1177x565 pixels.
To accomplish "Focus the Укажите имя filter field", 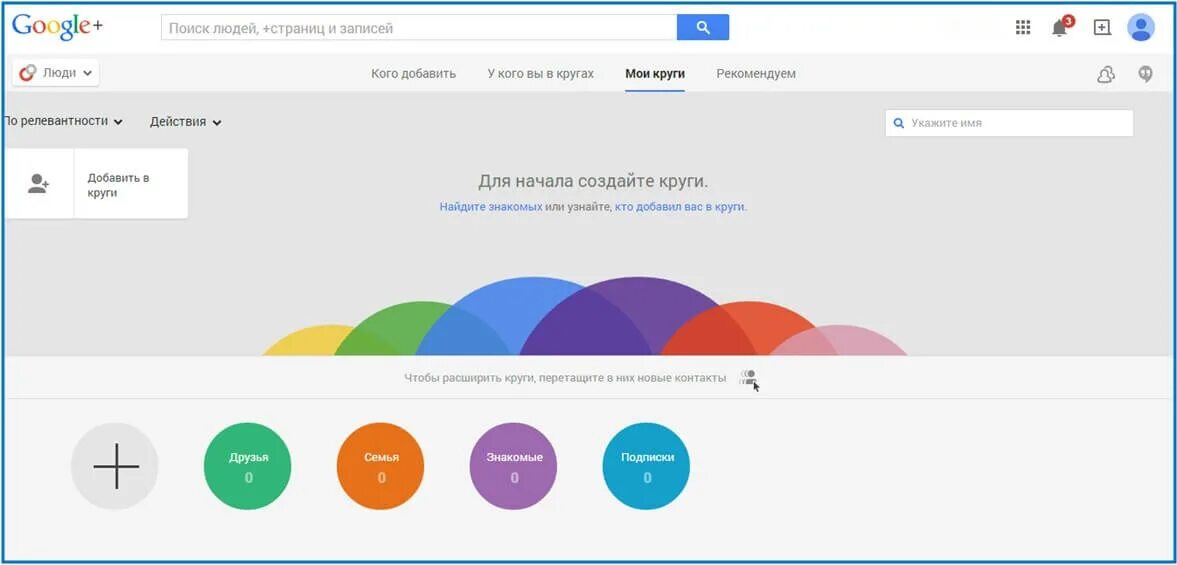I will pos(1009,123).
